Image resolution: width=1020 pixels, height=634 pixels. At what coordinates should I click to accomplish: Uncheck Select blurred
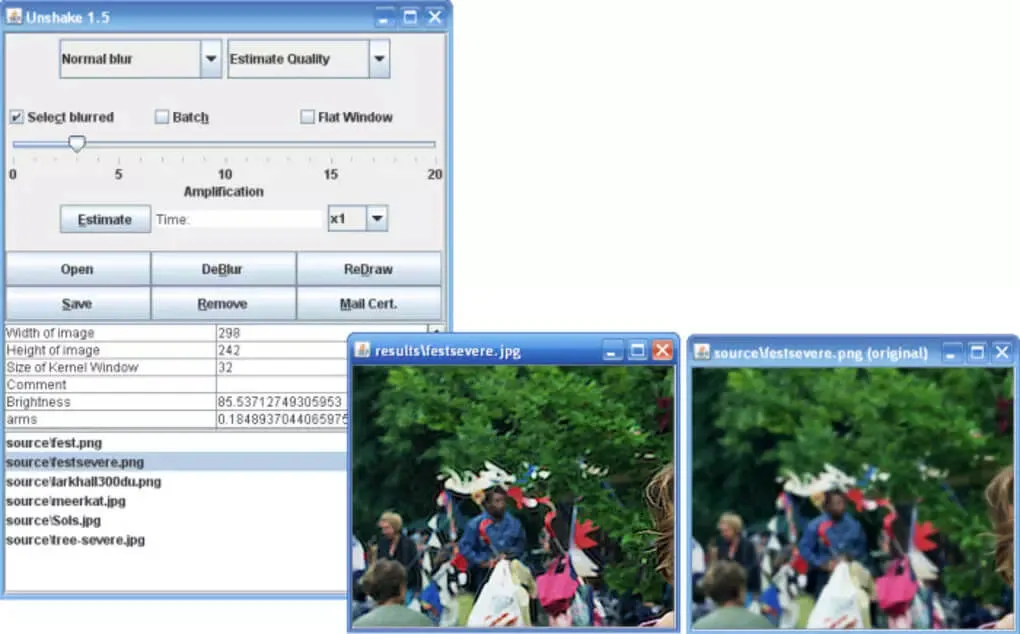pos(16,117)
